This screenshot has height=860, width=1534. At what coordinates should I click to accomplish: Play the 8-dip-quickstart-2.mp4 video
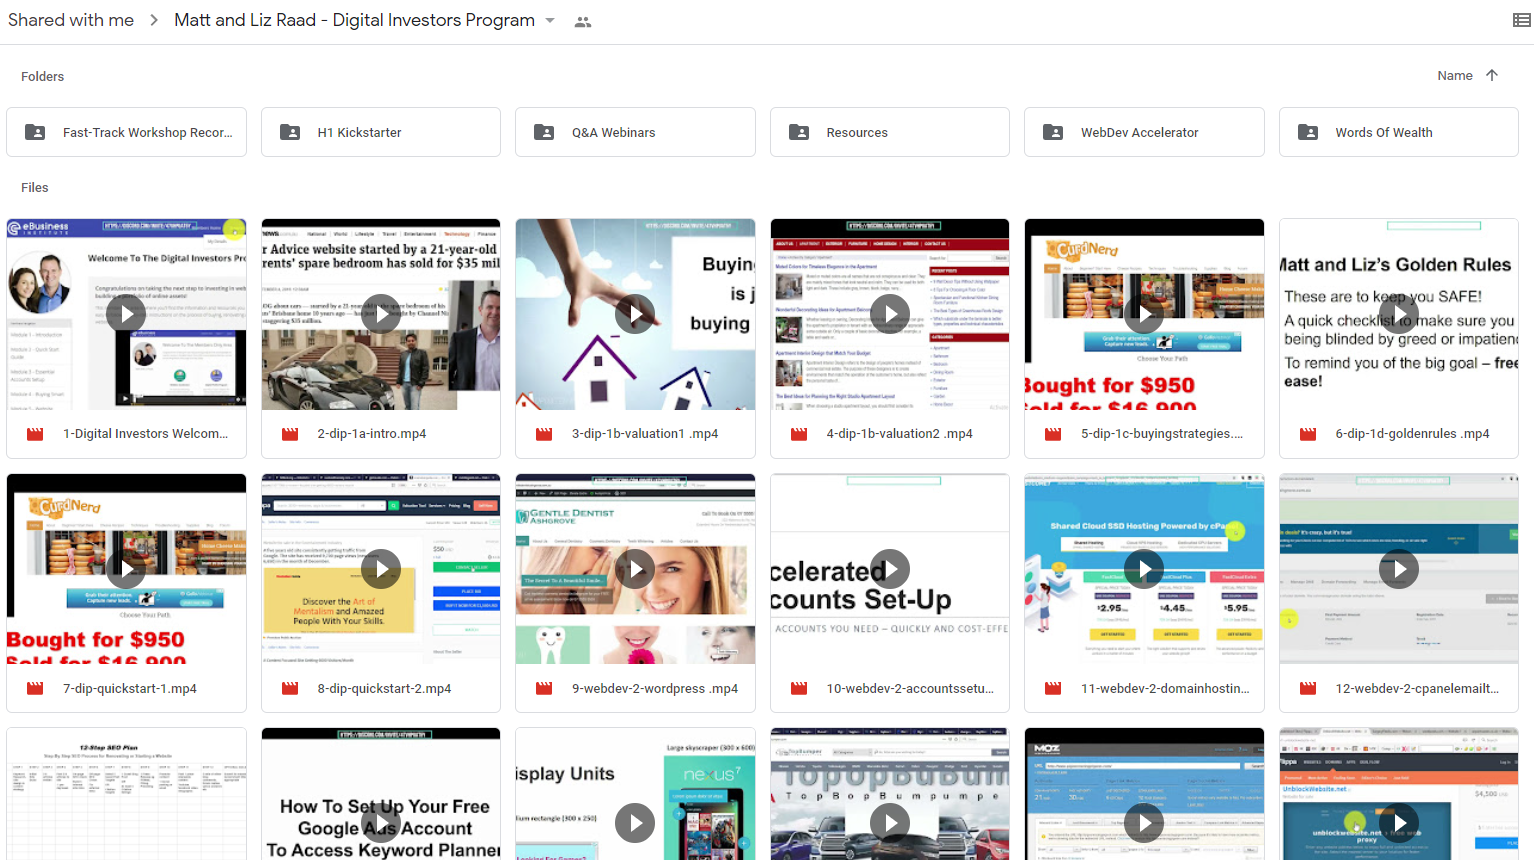381,569
